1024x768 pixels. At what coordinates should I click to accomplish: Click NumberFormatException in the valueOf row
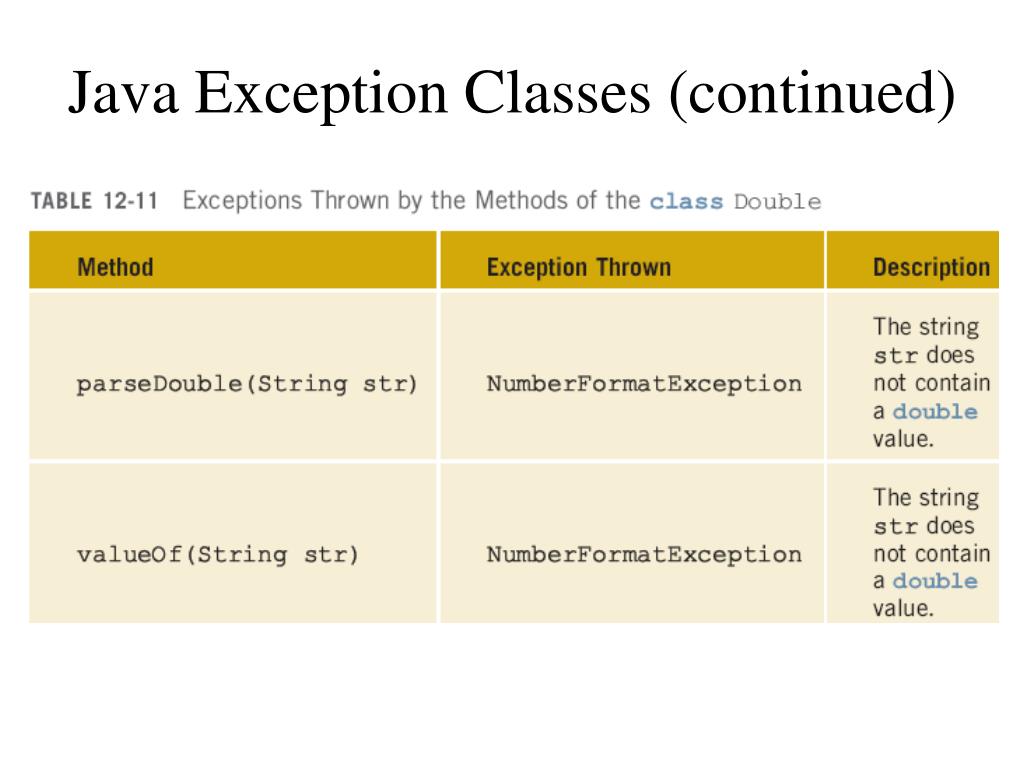click(x=644, y=554)
